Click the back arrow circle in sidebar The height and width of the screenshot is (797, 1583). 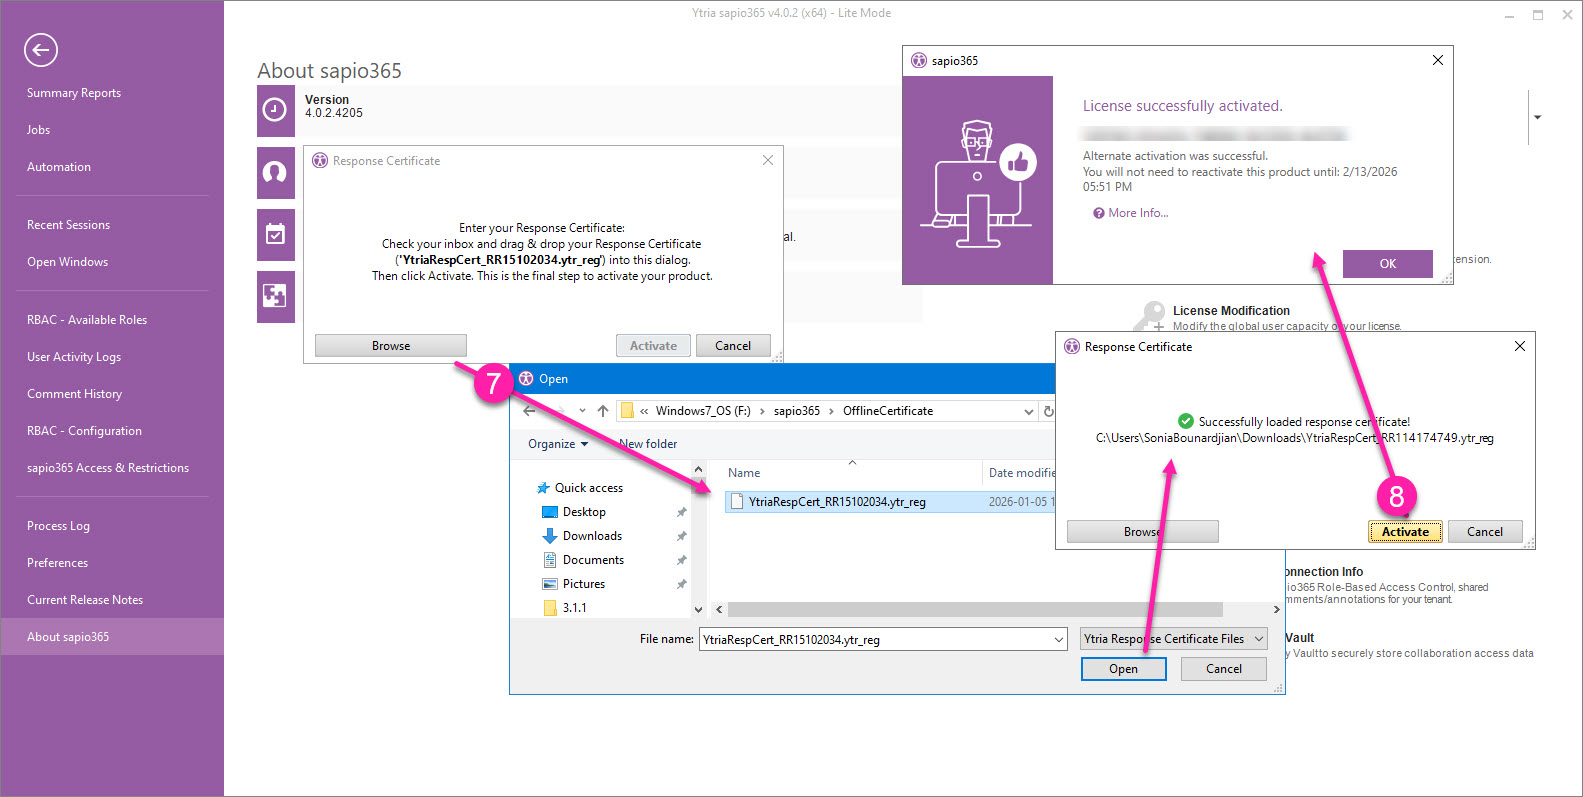coord(41,50)
